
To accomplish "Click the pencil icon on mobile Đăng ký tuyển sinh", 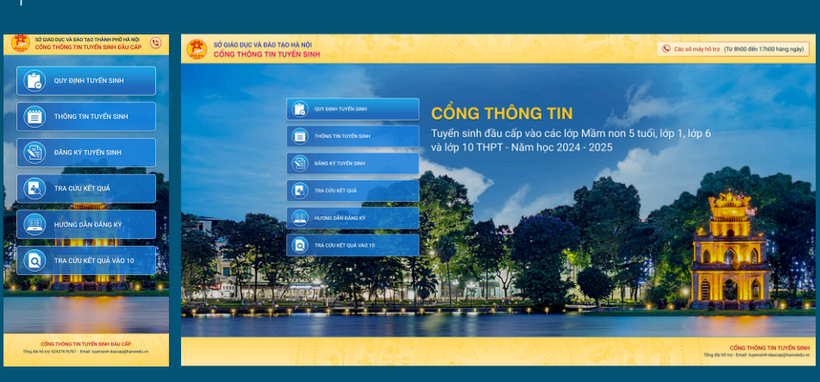I will pos(35,153).
